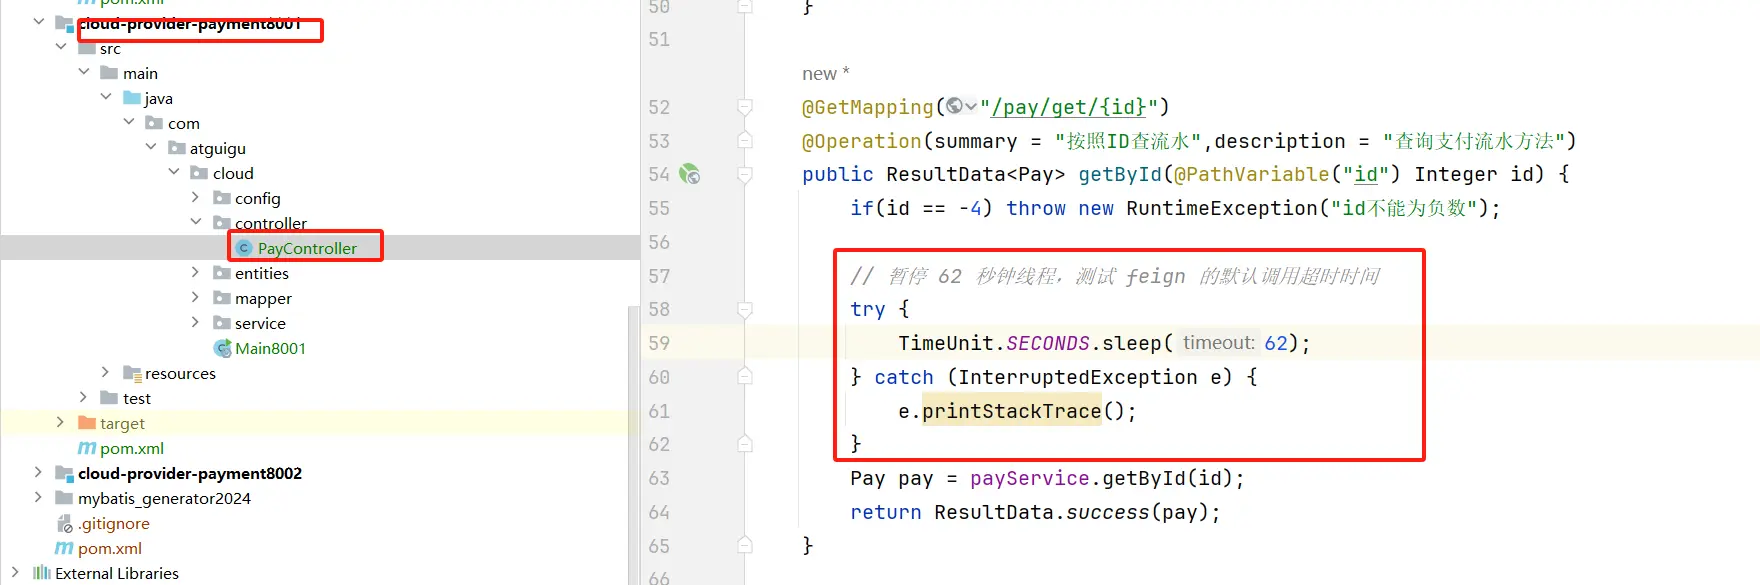
Task: Click the web endpoint gutter icon on line 54
Action: coord(689,174)
